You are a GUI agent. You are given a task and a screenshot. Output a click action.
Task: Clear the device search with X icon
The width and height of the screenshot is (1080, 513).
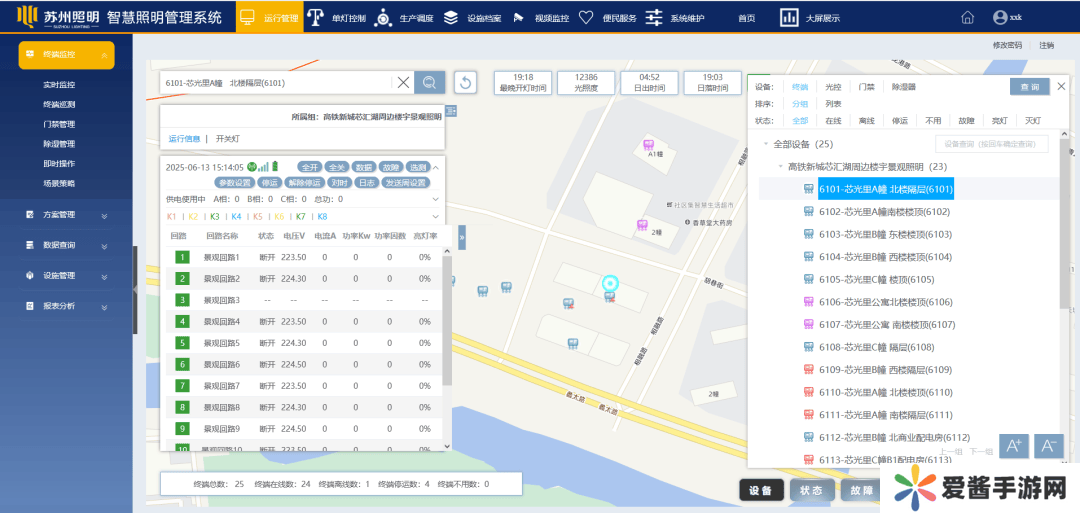click(403, 83)
